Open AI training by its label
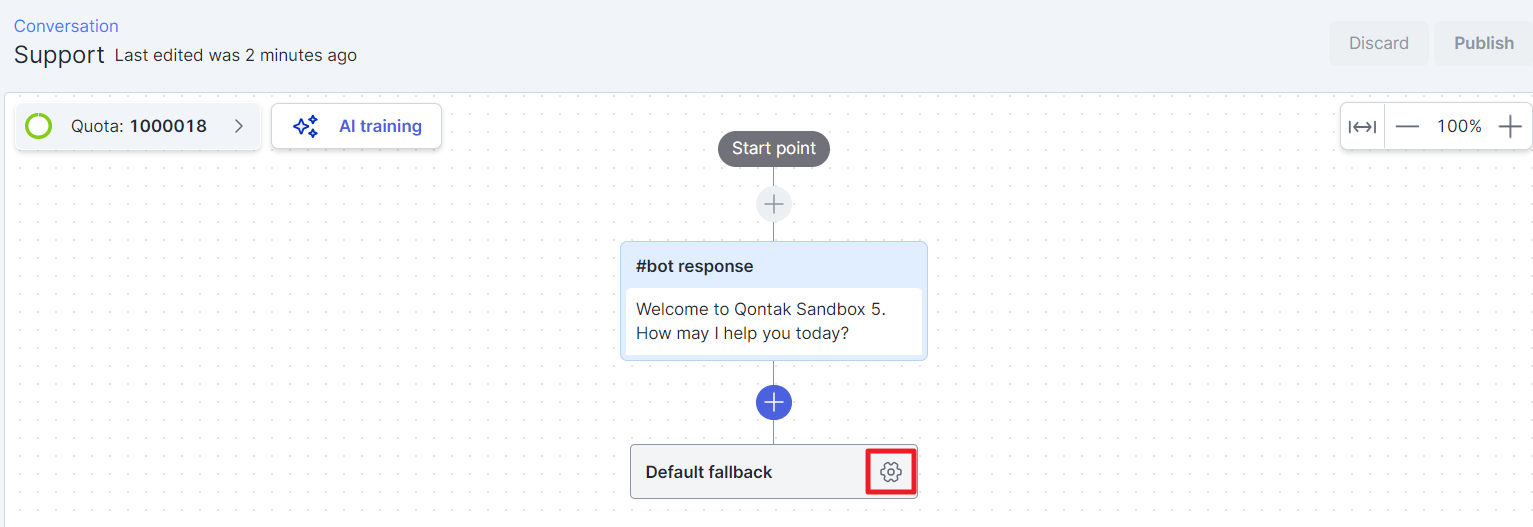The height and width of the screenshot is (527, 1533). coord(380,127)
